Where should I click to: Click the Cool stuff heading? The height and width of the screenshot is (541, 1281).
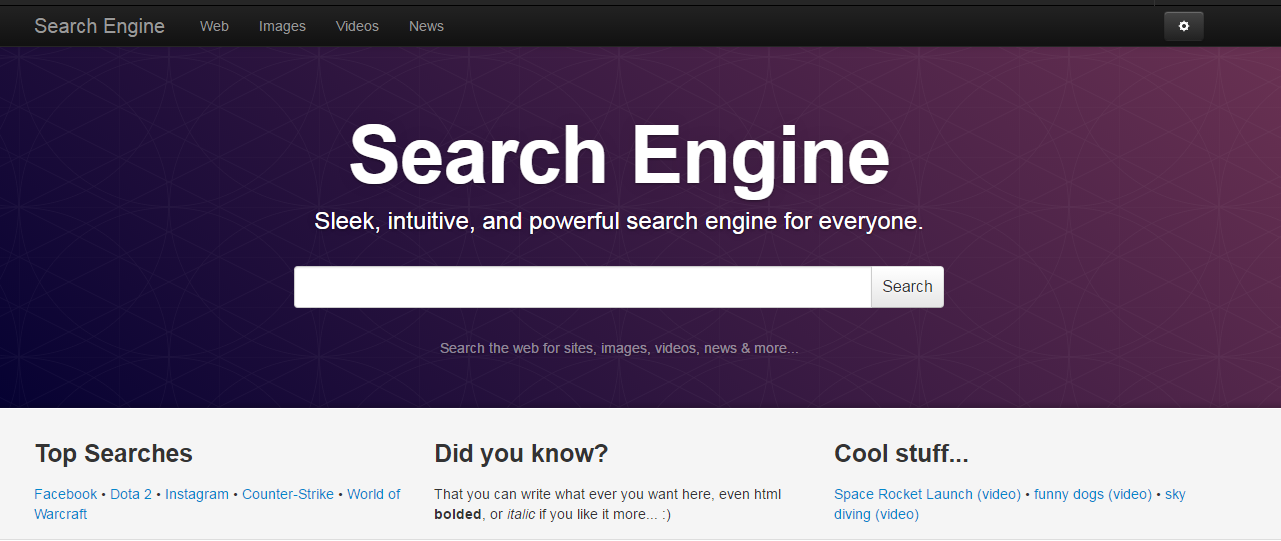click(x=901, y=453)
